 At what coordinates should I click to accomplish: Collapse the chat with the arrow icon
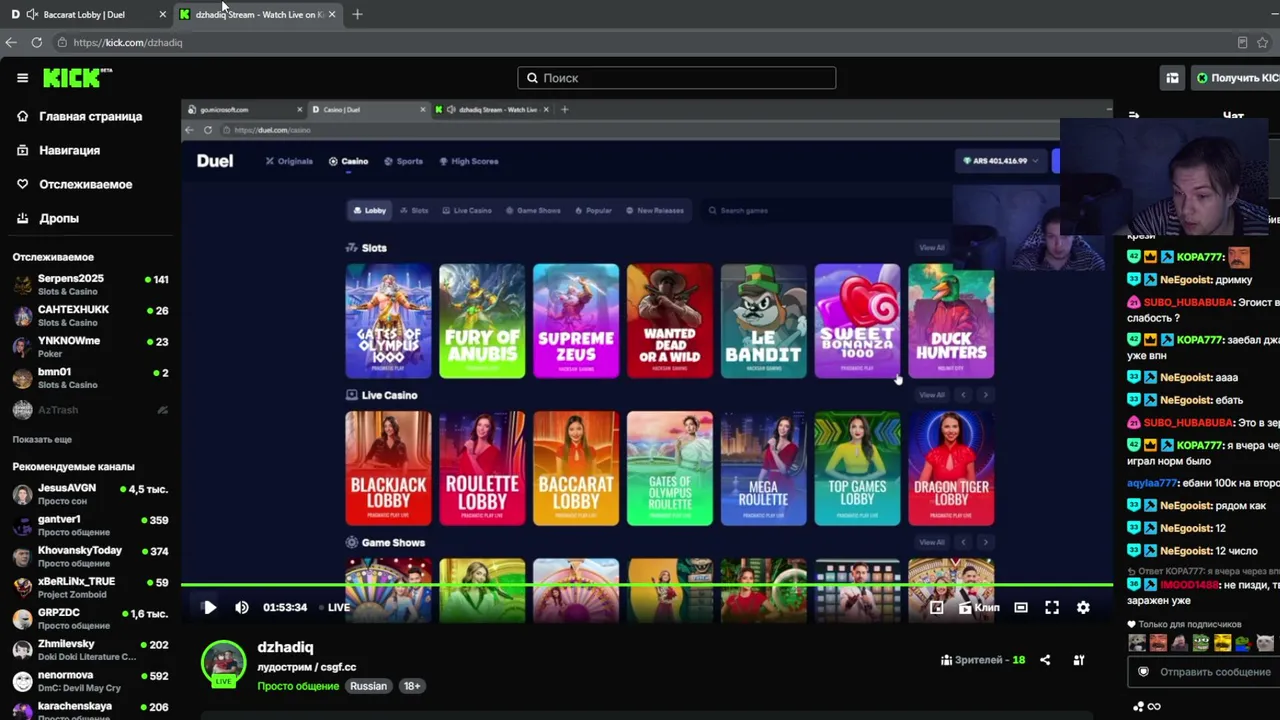click(x=1134, y=116)
